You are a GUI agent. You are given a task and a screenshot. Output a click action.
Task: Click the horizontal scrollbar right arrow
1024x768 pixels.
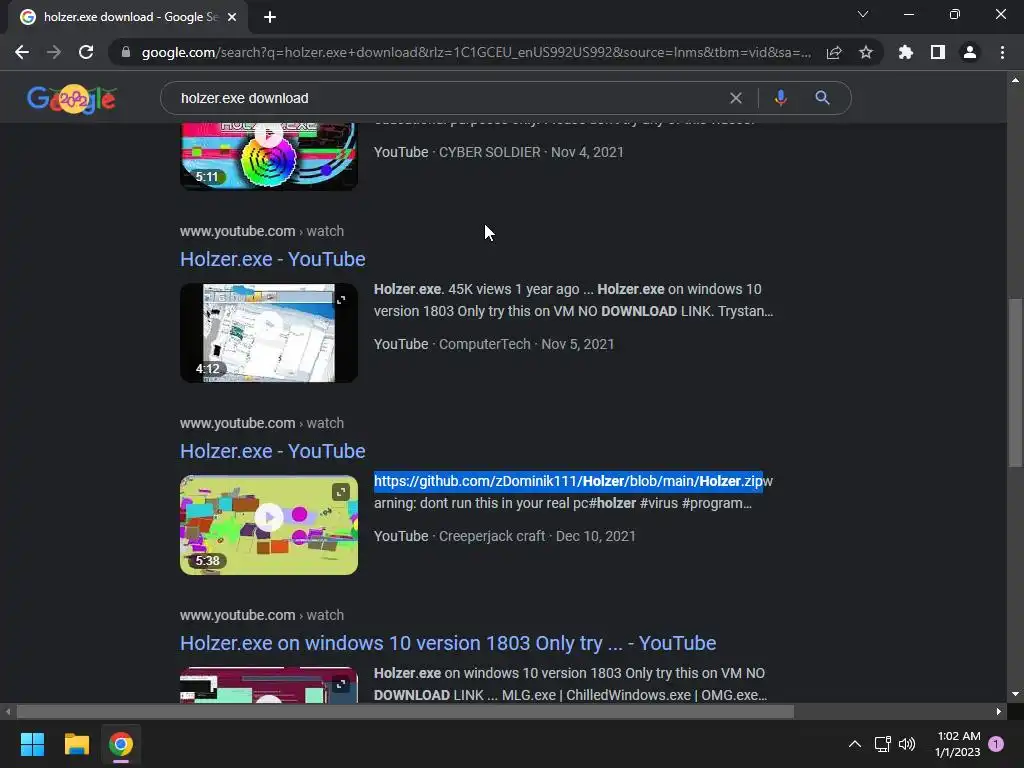pos(999,712)
